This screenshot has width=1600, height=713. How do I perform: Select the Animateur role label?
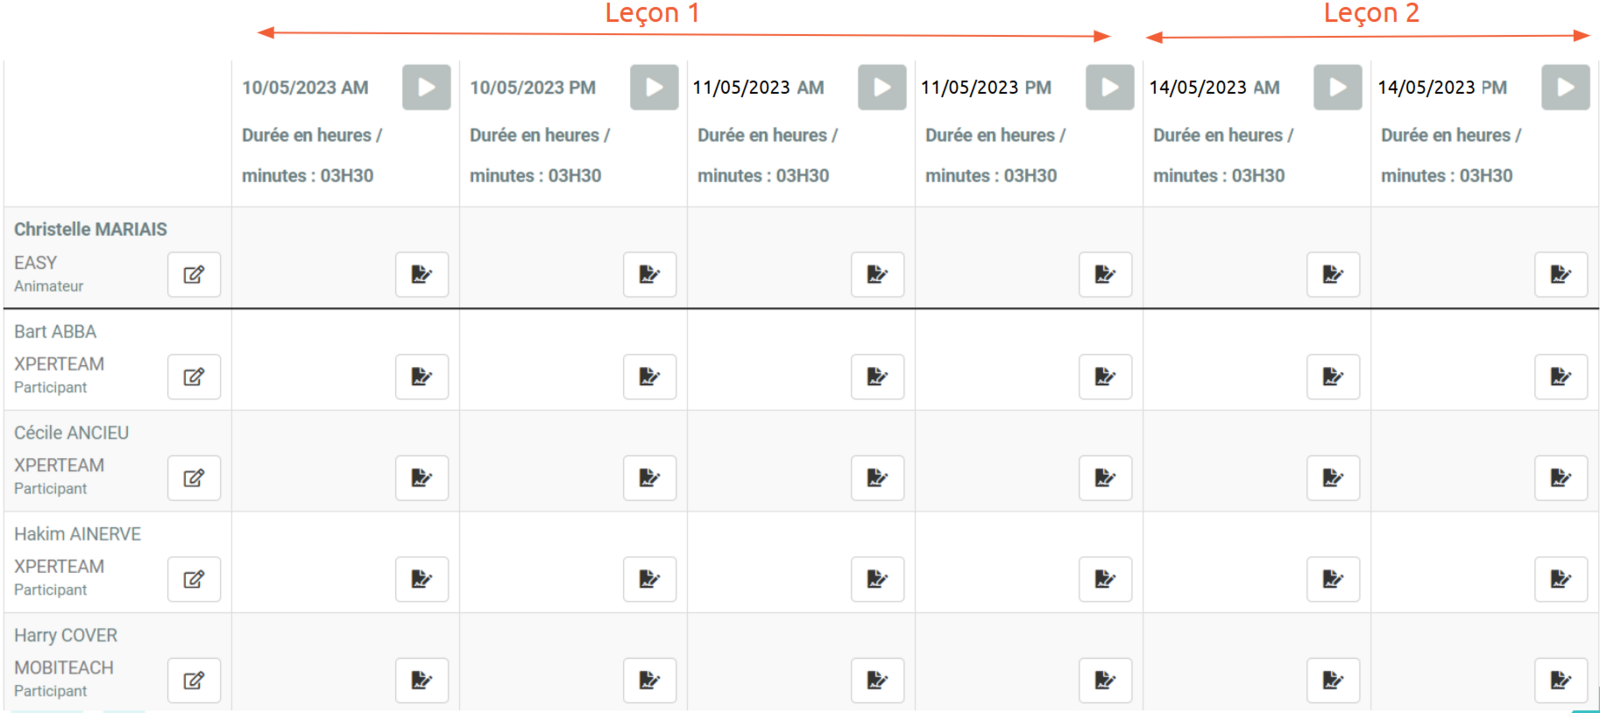tap(49, 286)
